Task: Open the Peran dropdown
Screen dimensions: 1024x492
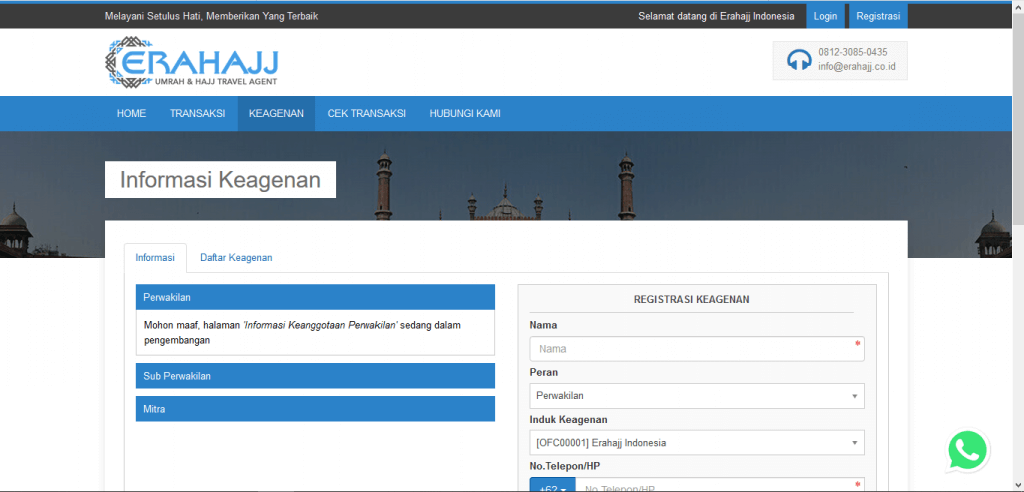Action: tap(696, 396)
